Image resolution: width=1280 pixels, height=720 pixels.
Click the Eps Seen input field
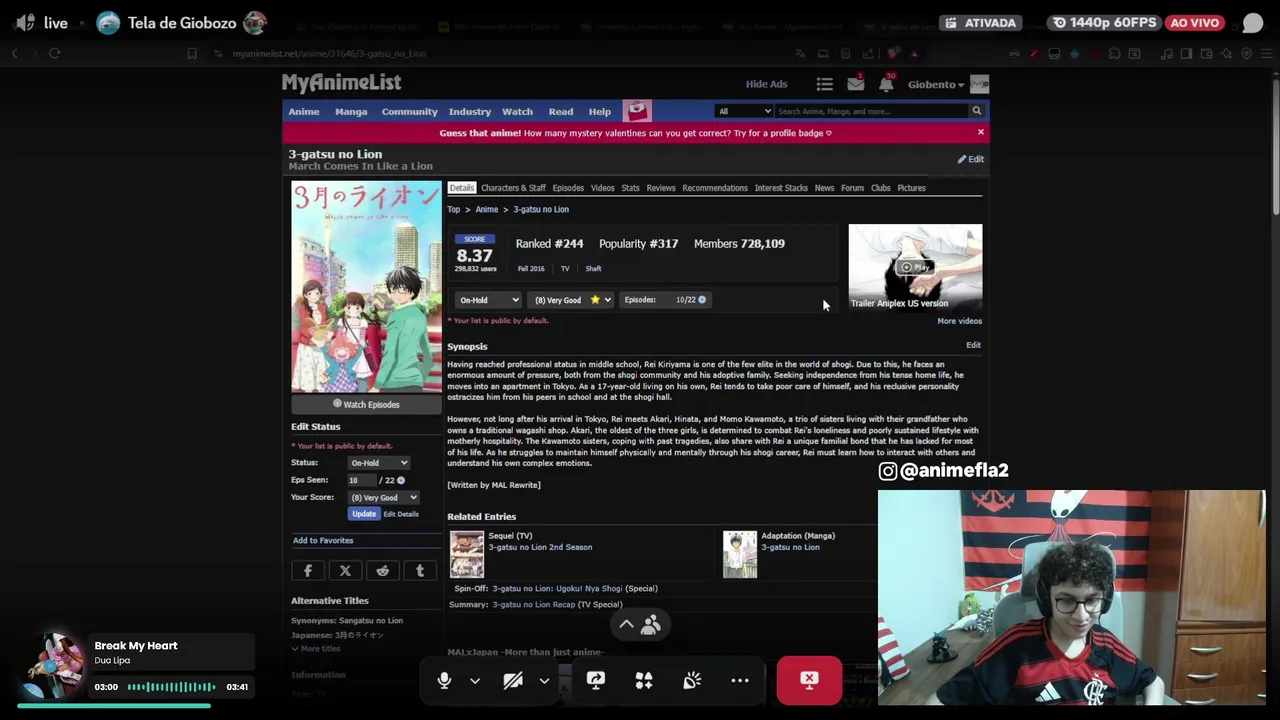point(361,480)
